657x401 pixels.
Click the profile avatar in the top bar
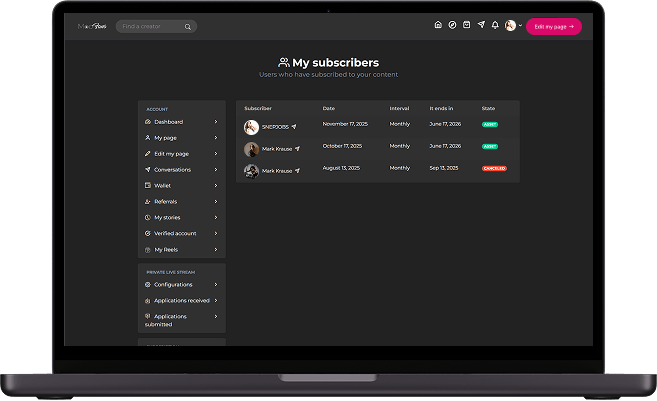510,26
